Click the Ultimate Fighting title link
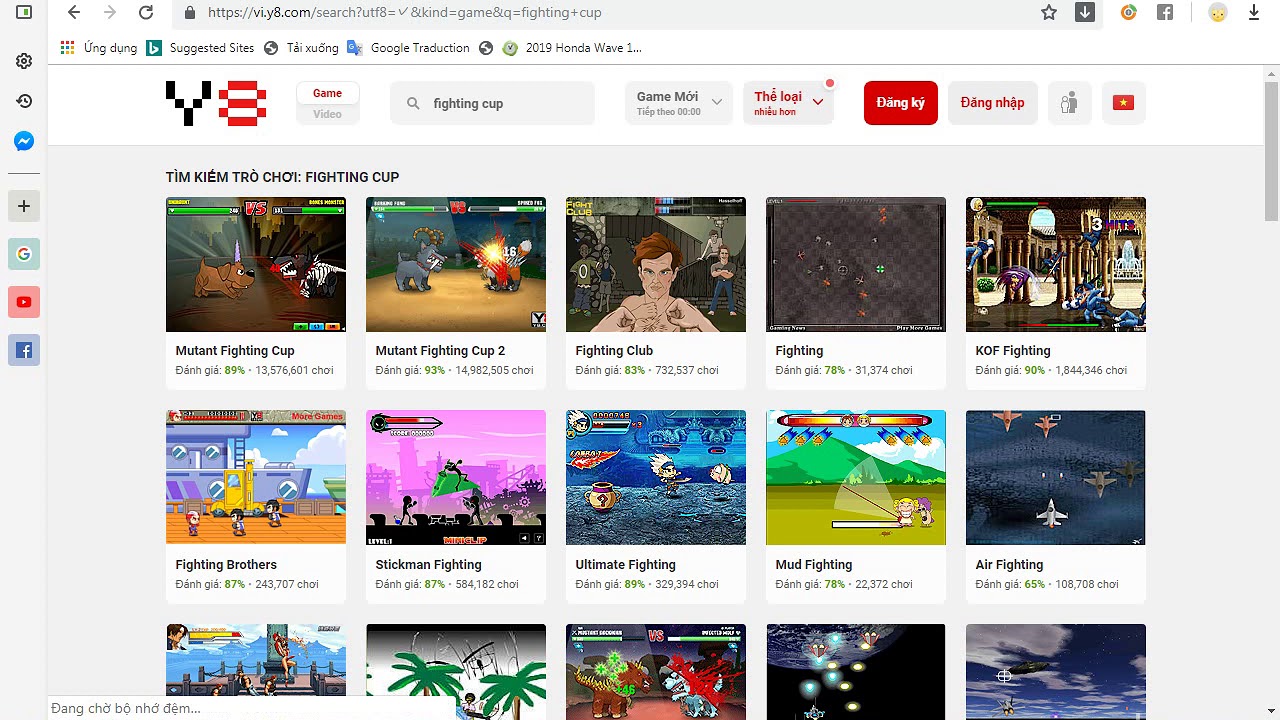 tap(625, 565)
